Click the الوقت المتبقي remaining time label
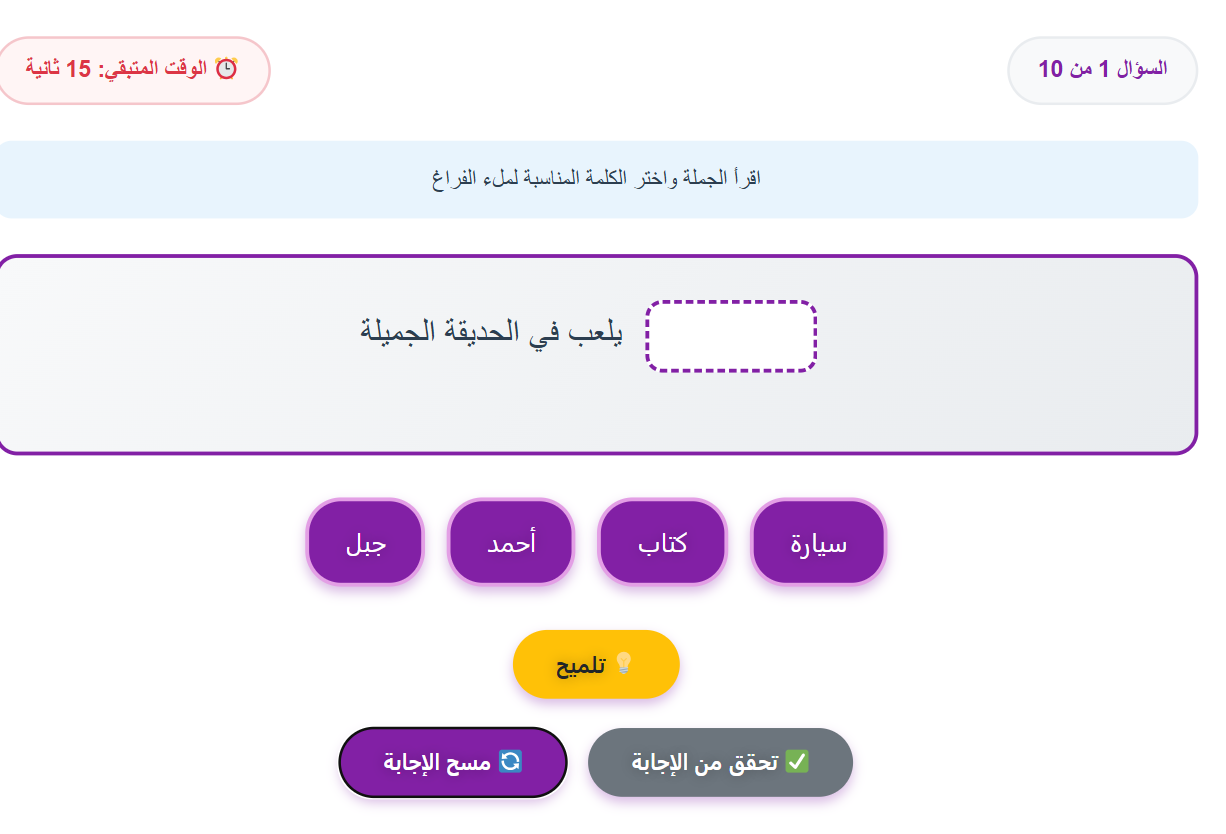Image resolution: width=1226 pixels, height=834 pixels. click(x=153, y=70)
